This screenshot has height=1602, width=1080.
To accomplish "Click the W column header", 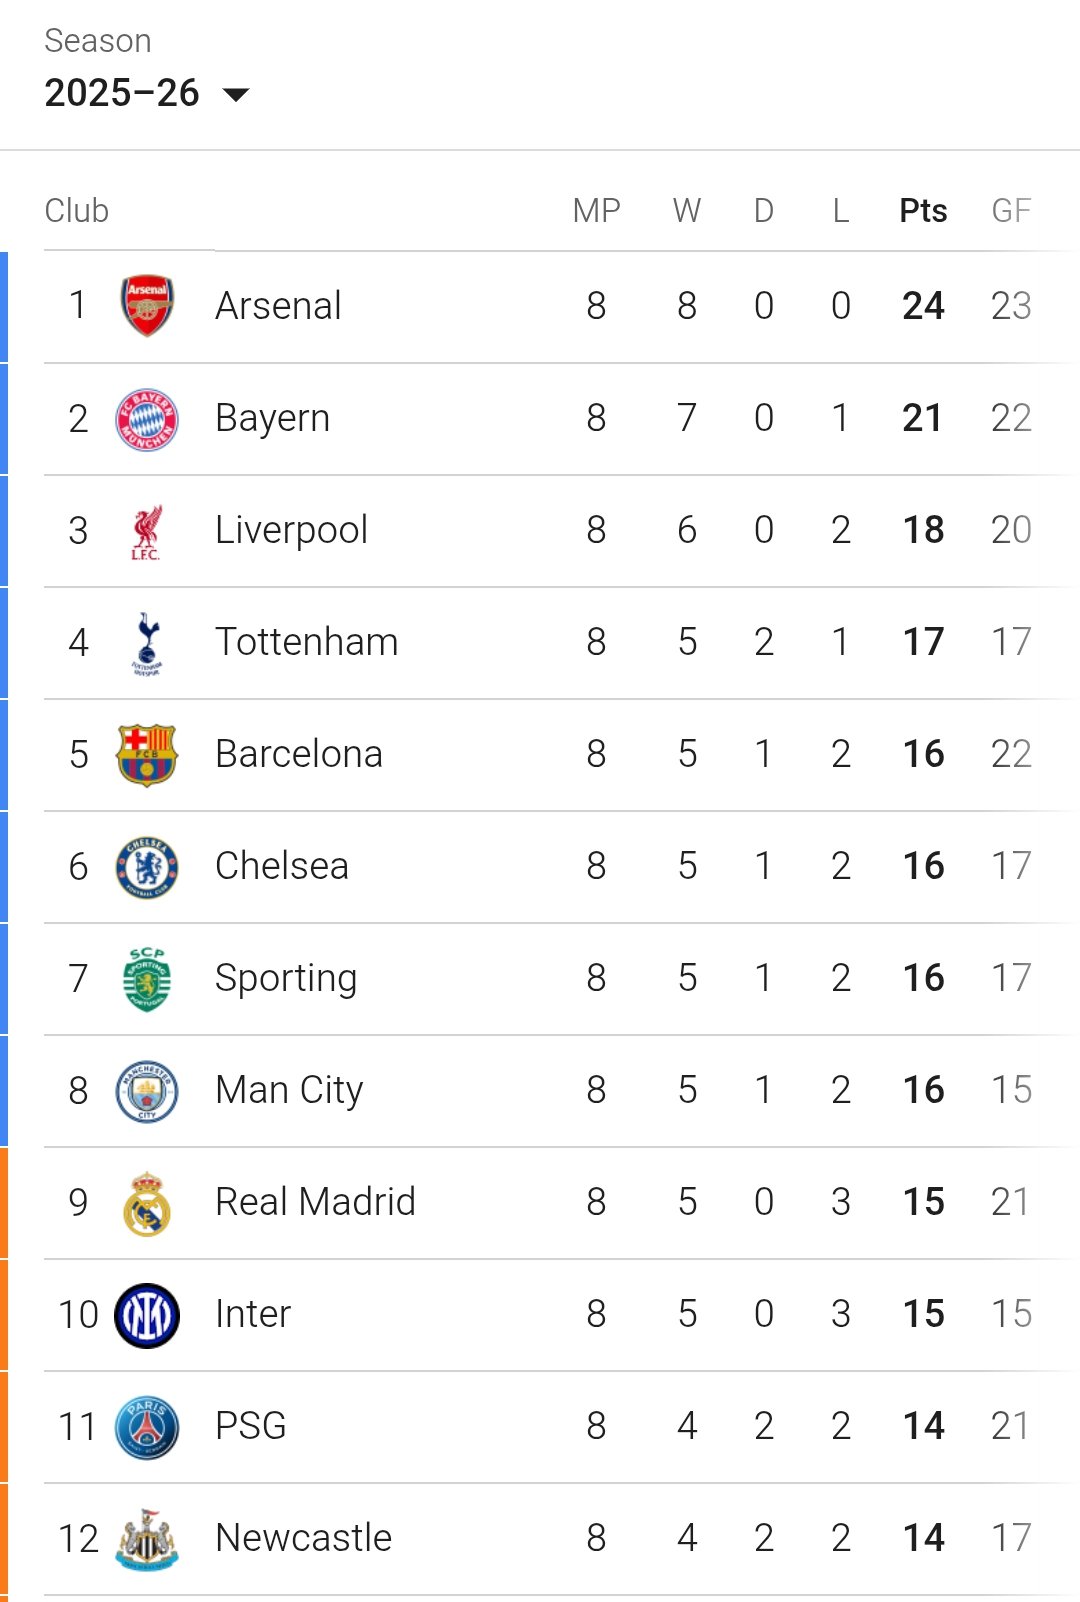I will [x=687, y=211].
